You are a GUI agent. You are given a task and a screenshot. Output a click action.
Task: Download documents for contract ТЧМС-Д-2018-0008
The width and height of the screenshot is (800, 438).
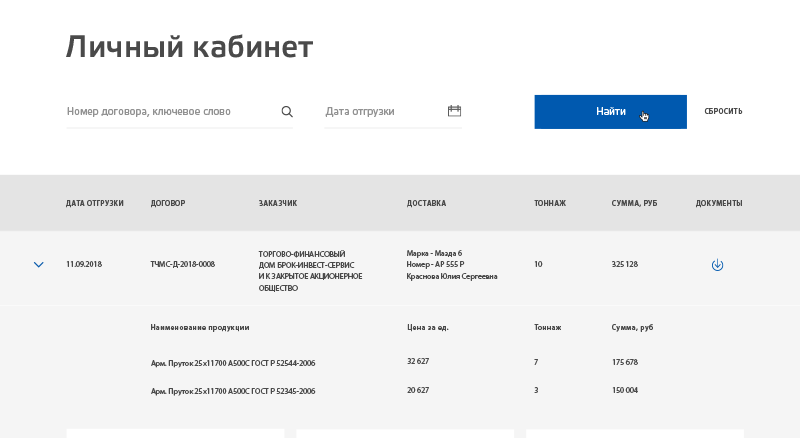coord(717,265)
